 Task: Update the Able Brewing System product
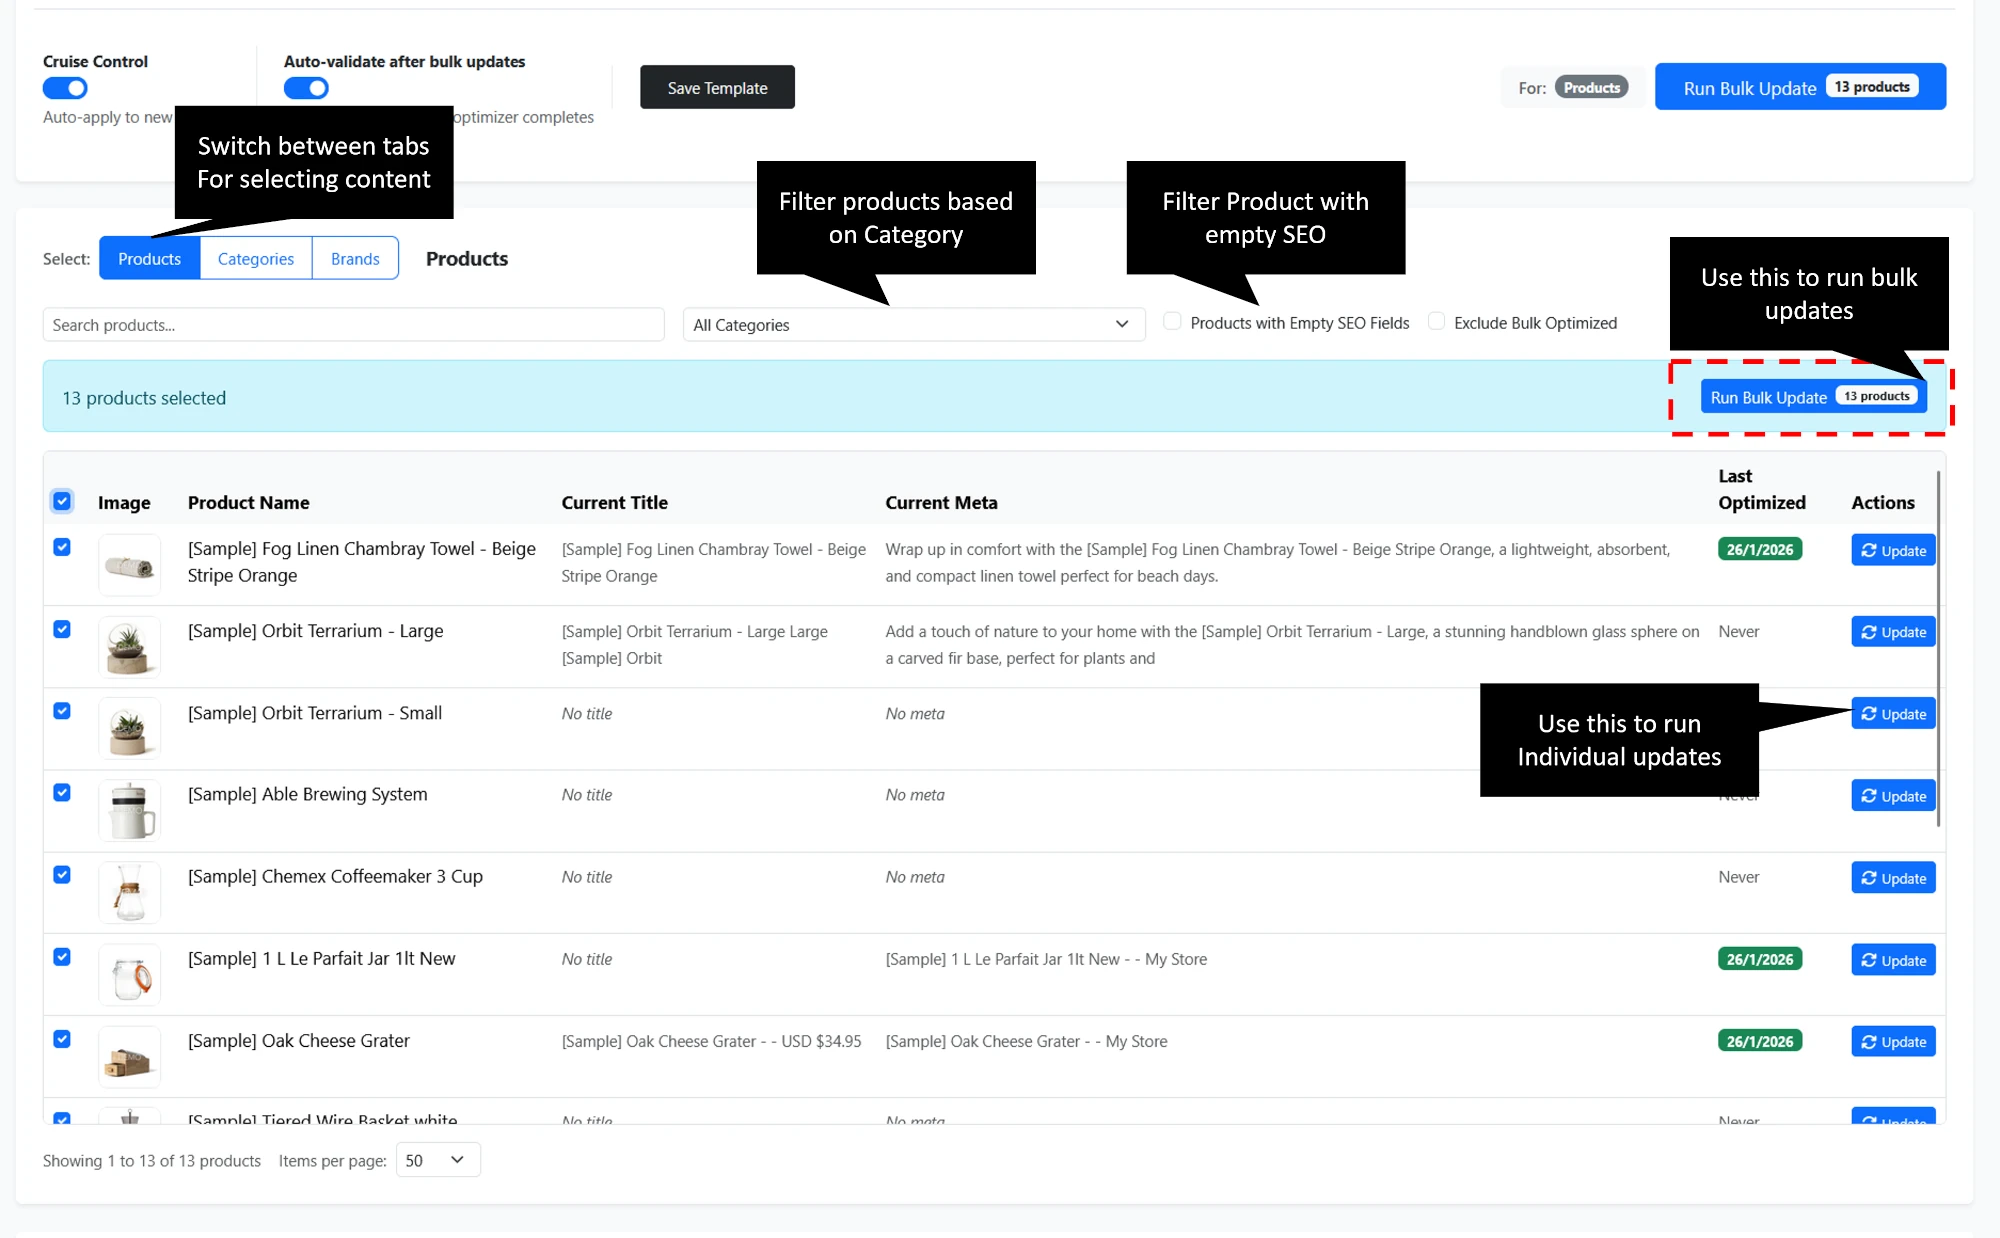1892,796
